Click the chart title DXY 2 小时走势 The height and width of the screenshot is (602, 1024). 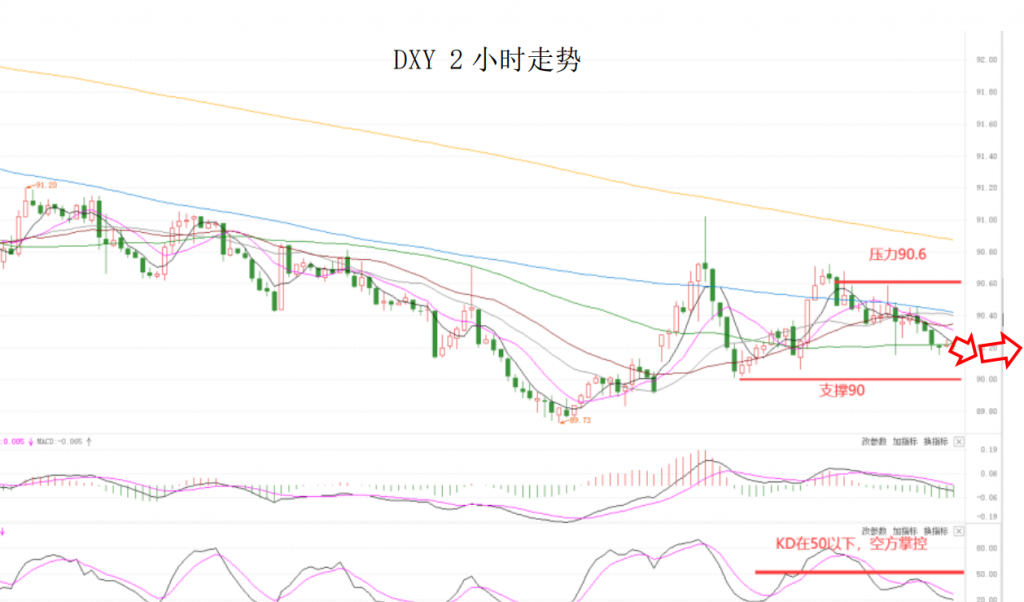(x=487, y=60)
